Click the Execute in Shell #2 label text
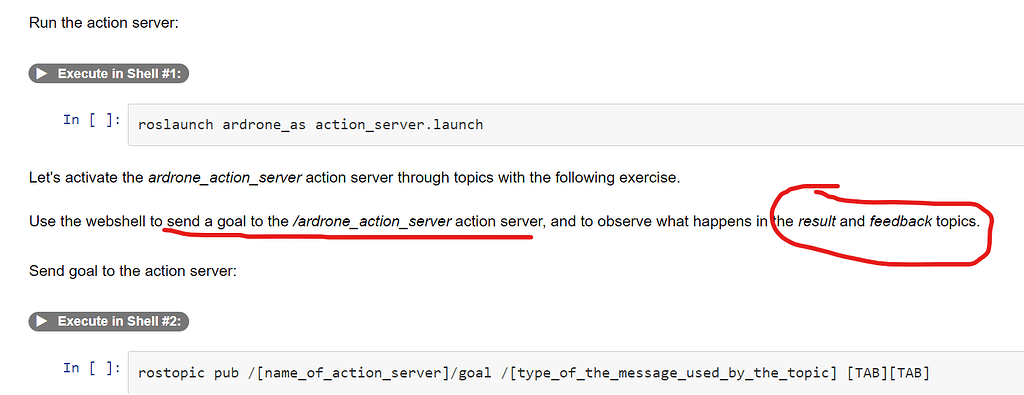 coord(118,321)
